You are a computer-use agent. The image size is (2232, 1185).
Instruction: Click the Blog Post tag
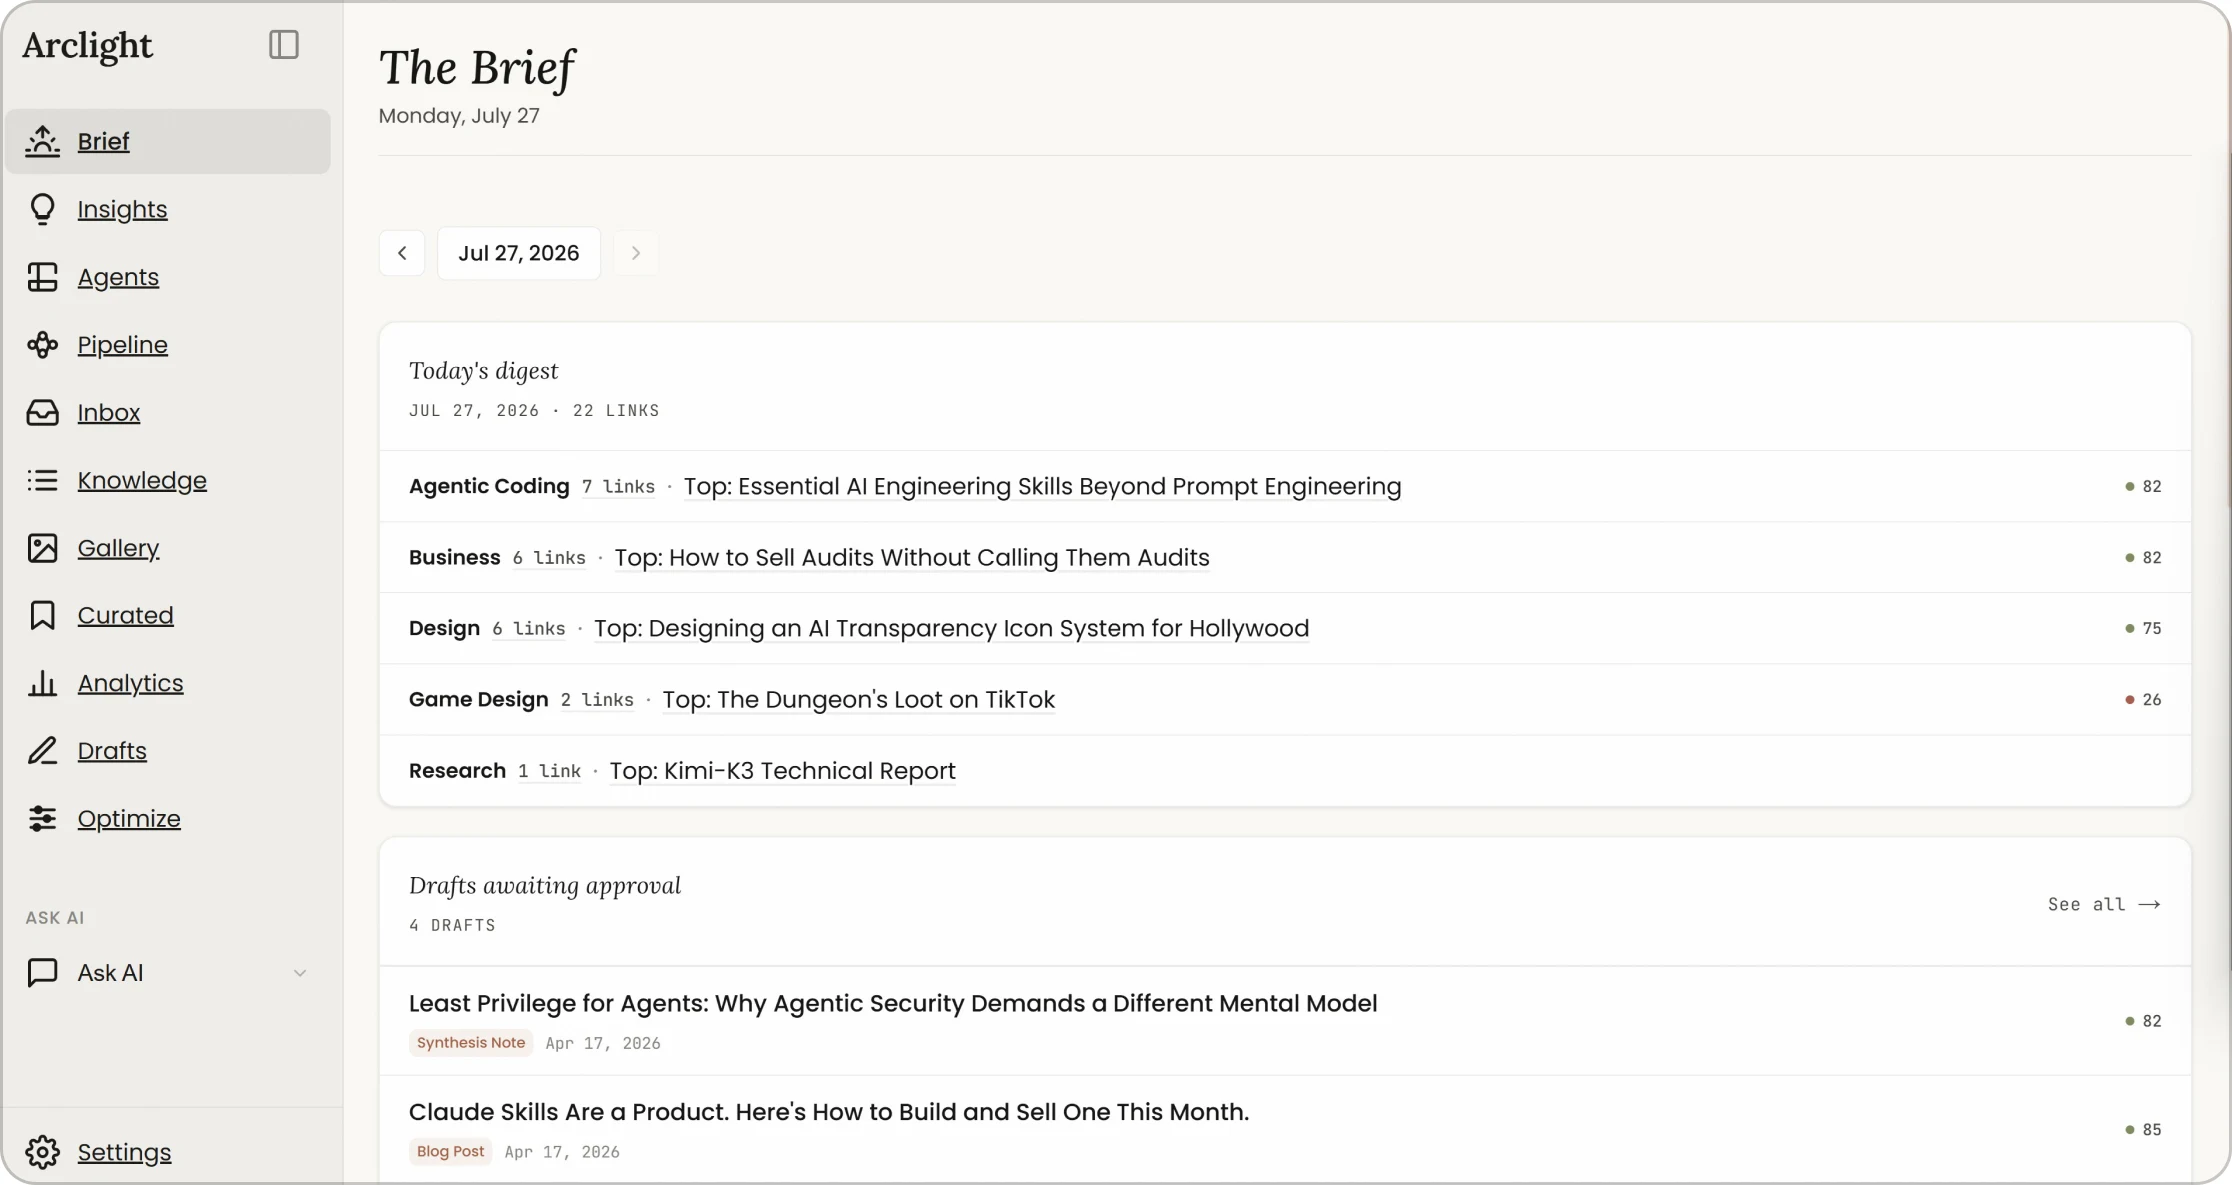[x=450, y=1152]
